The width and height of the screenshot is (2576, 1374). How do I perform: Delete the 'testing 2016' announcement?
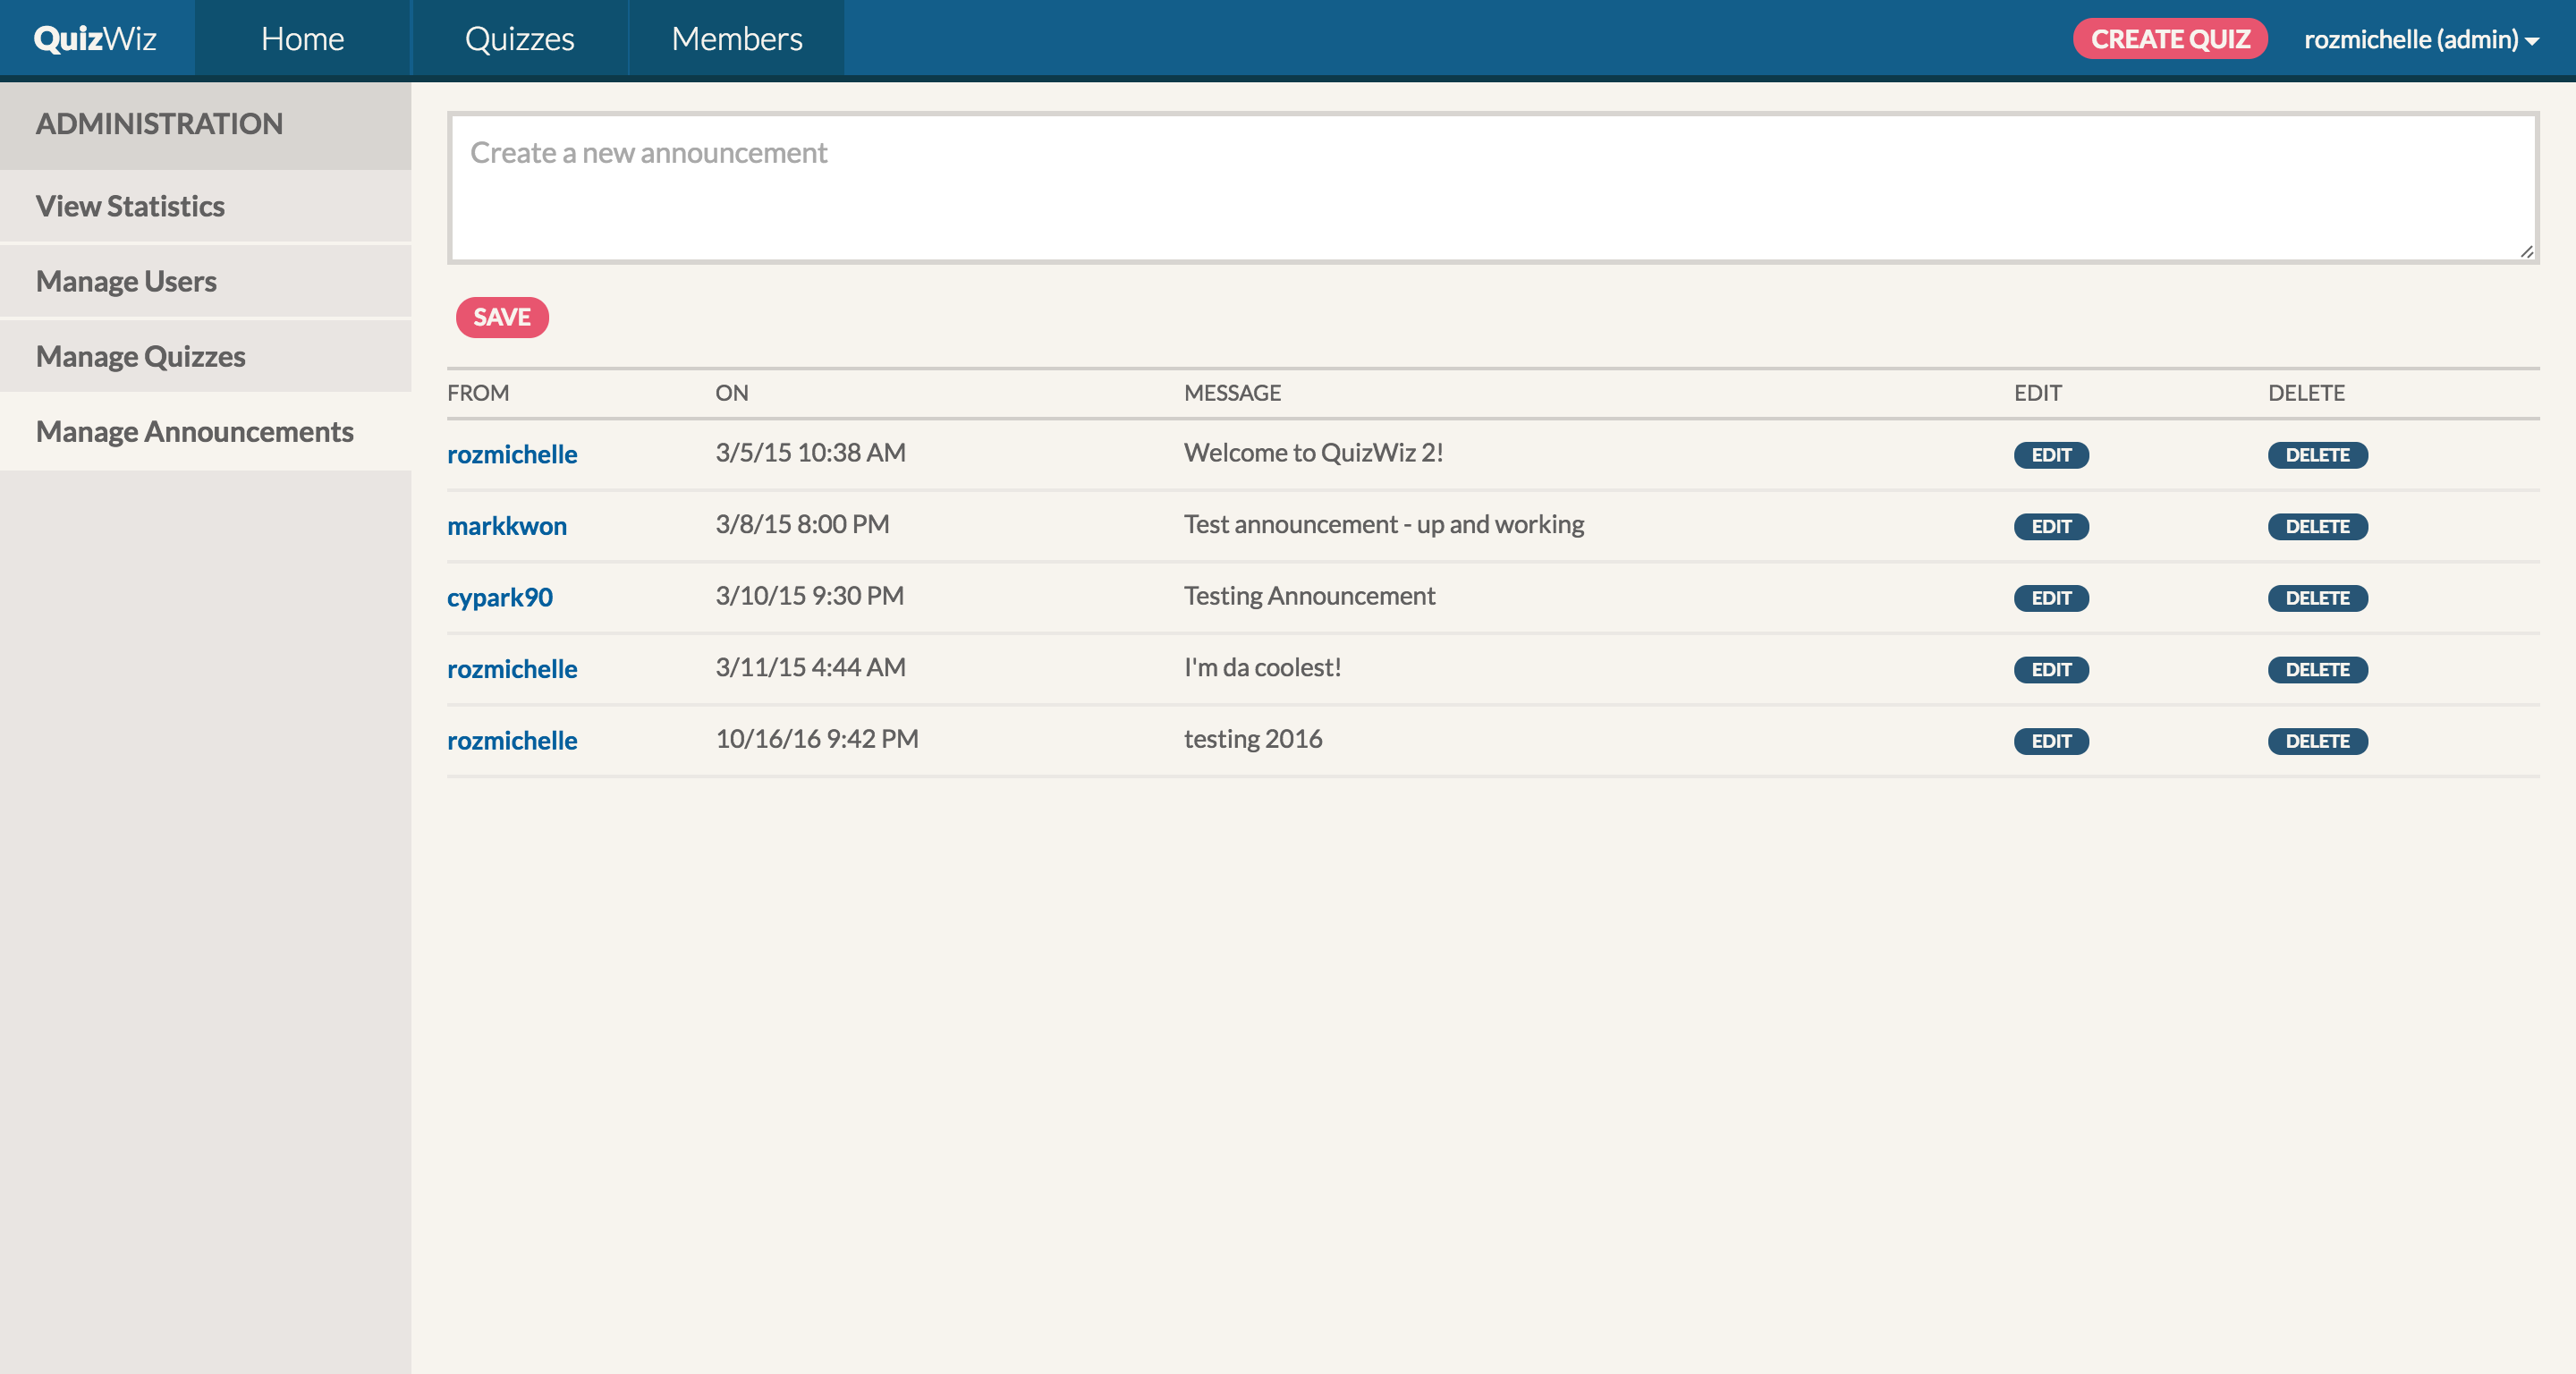point(2316,741)
